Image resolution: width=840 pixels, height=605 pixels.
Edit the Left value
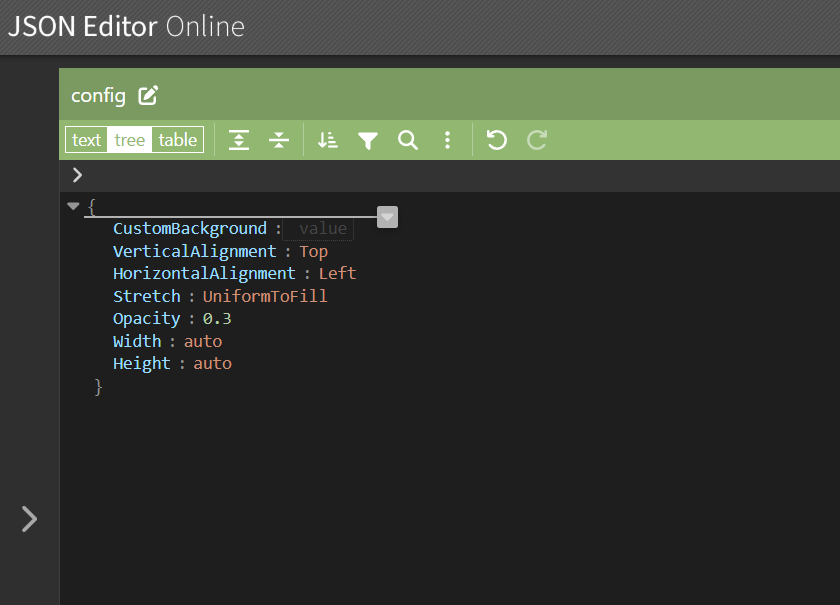click(338, 273)
